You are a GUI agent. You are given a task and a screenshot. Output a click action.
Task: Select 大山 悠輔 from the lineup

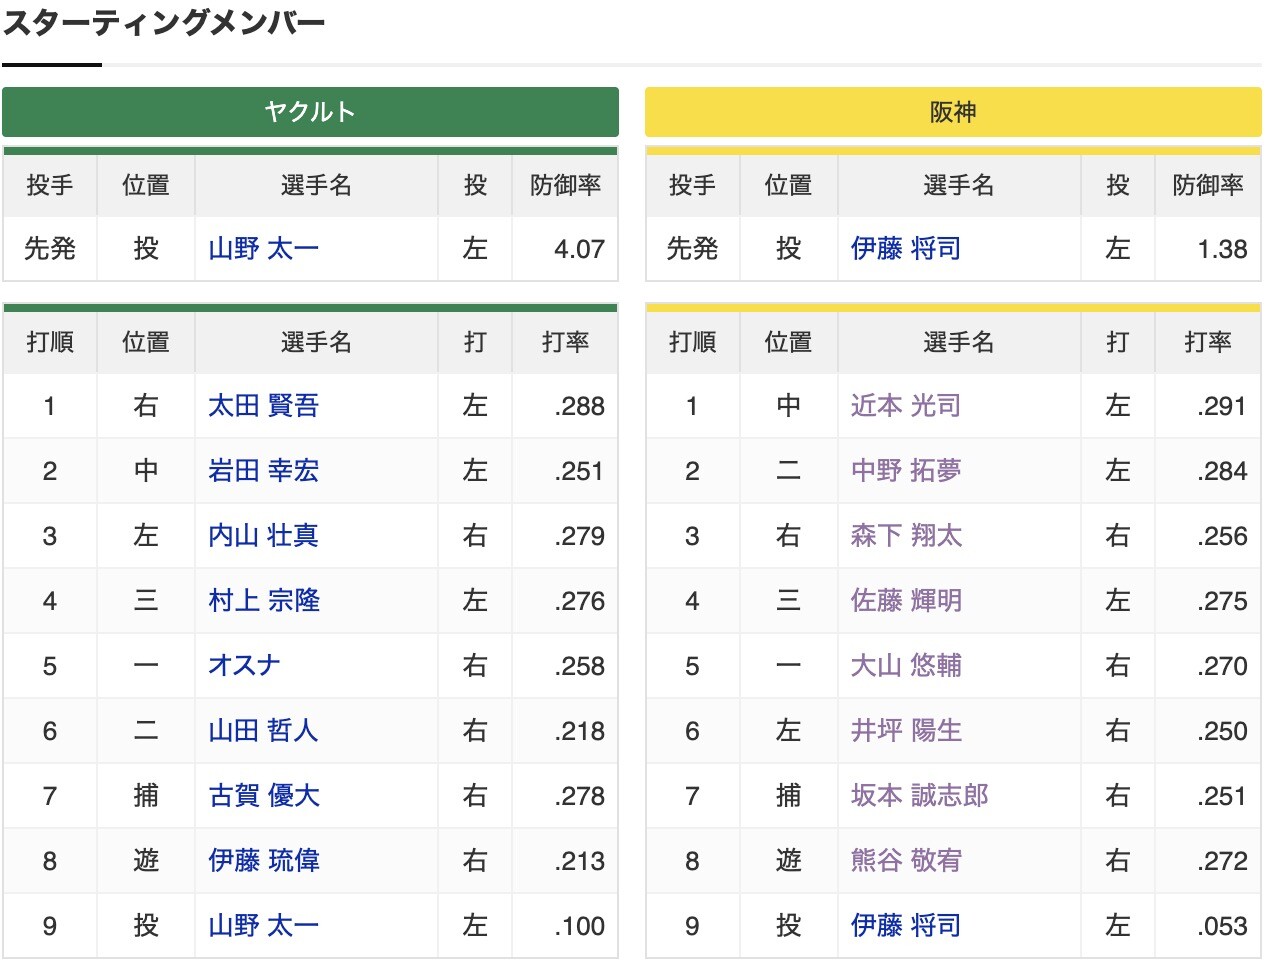[903, 665]
